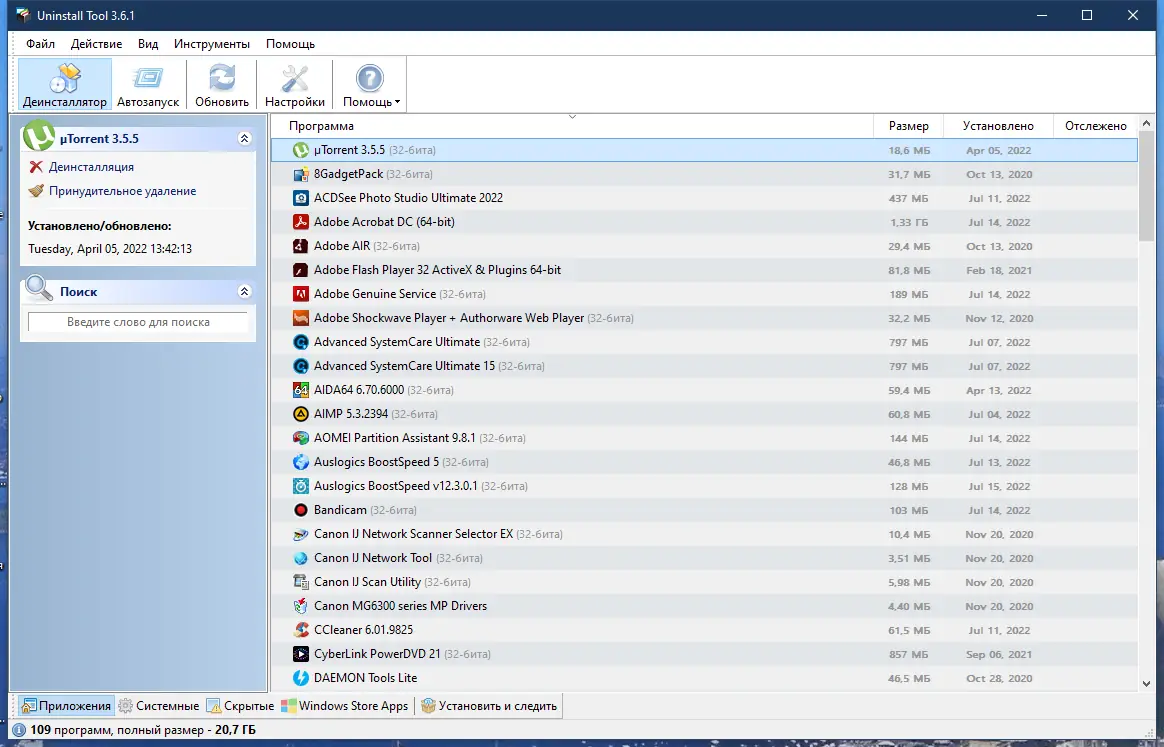Click the Деинсталляция link in side panel
The width and height of the screenshot is (1164, 747).
(x=91, y=167)
